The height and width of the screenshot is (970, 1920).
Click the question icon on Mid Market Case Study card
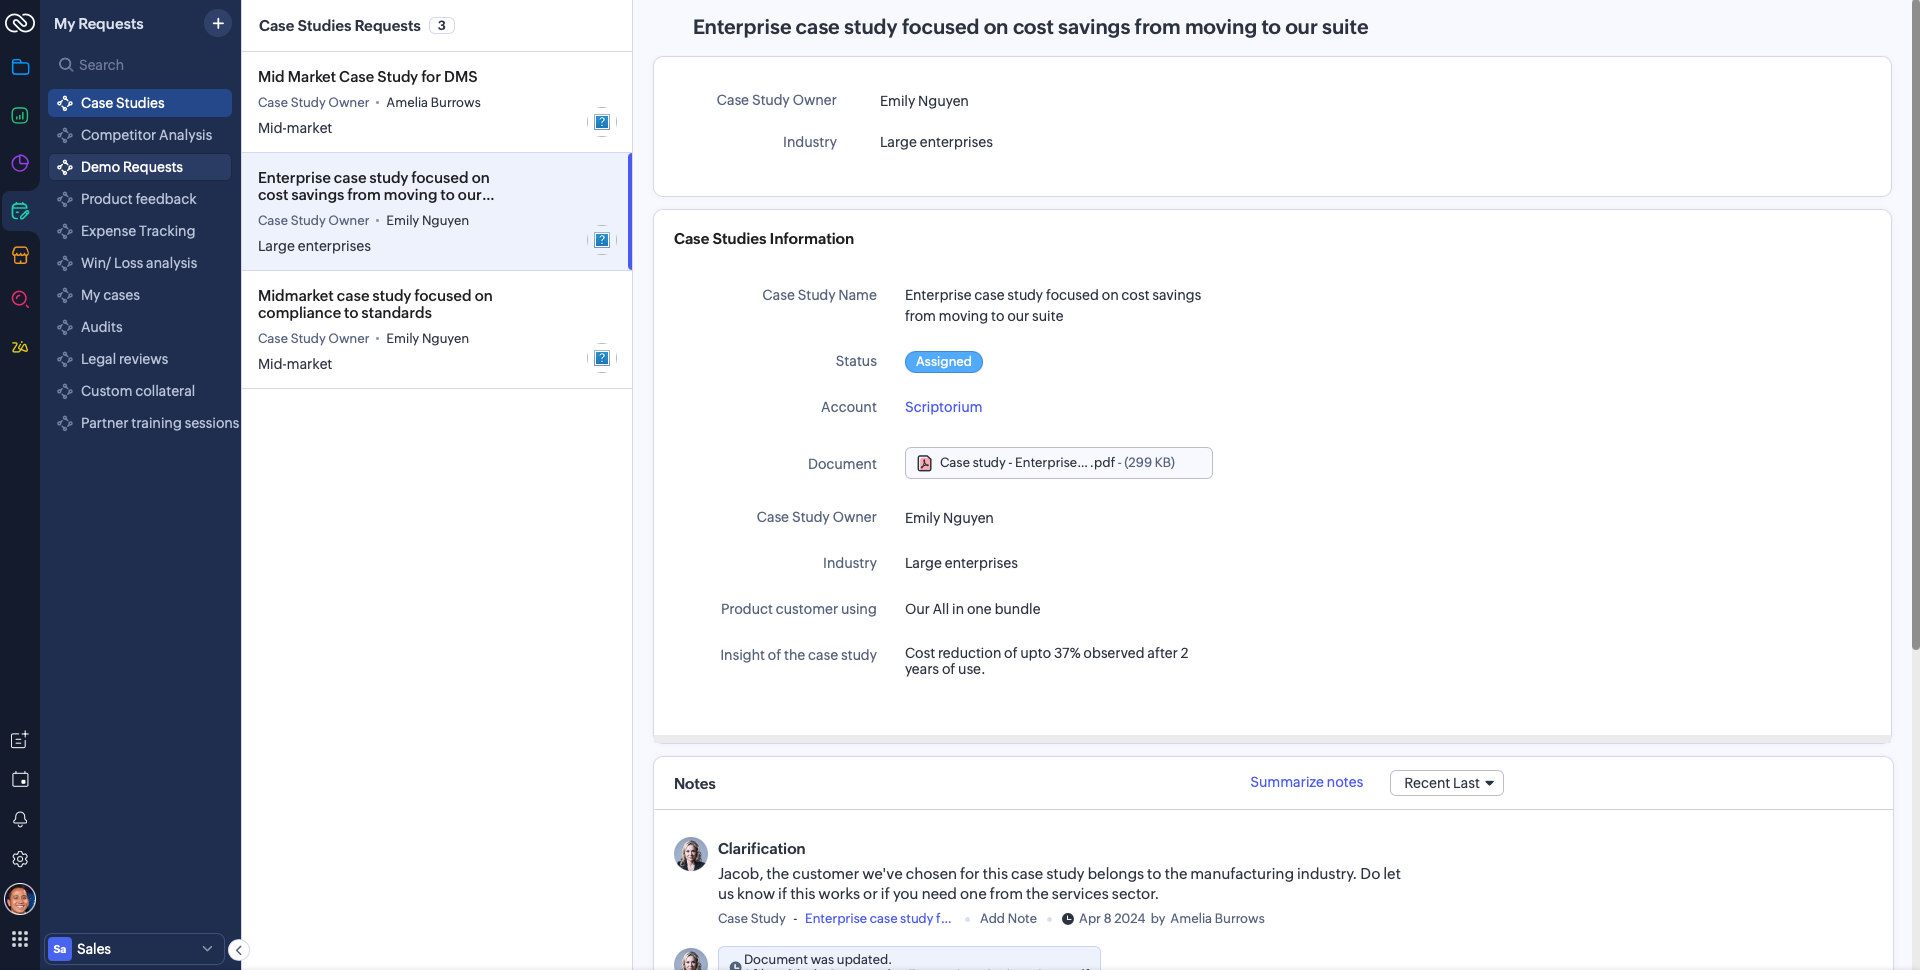click(x=602, y=122)
